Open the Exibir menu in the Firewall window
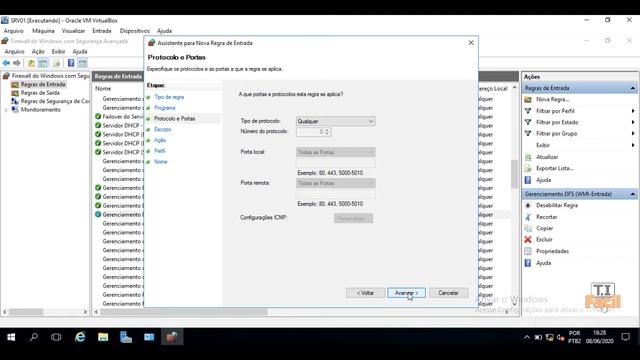 click(58, 51)
